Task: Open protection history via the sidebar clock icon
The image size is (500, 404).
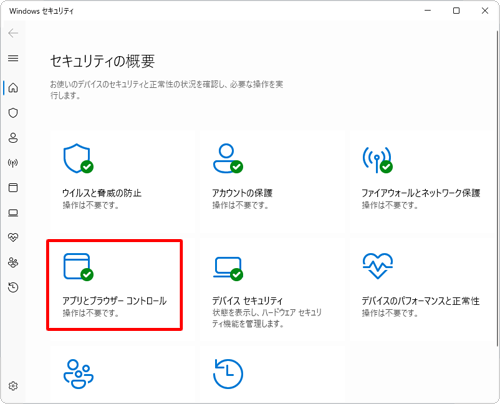Action: pyautogui.click(x=13, y=287)
